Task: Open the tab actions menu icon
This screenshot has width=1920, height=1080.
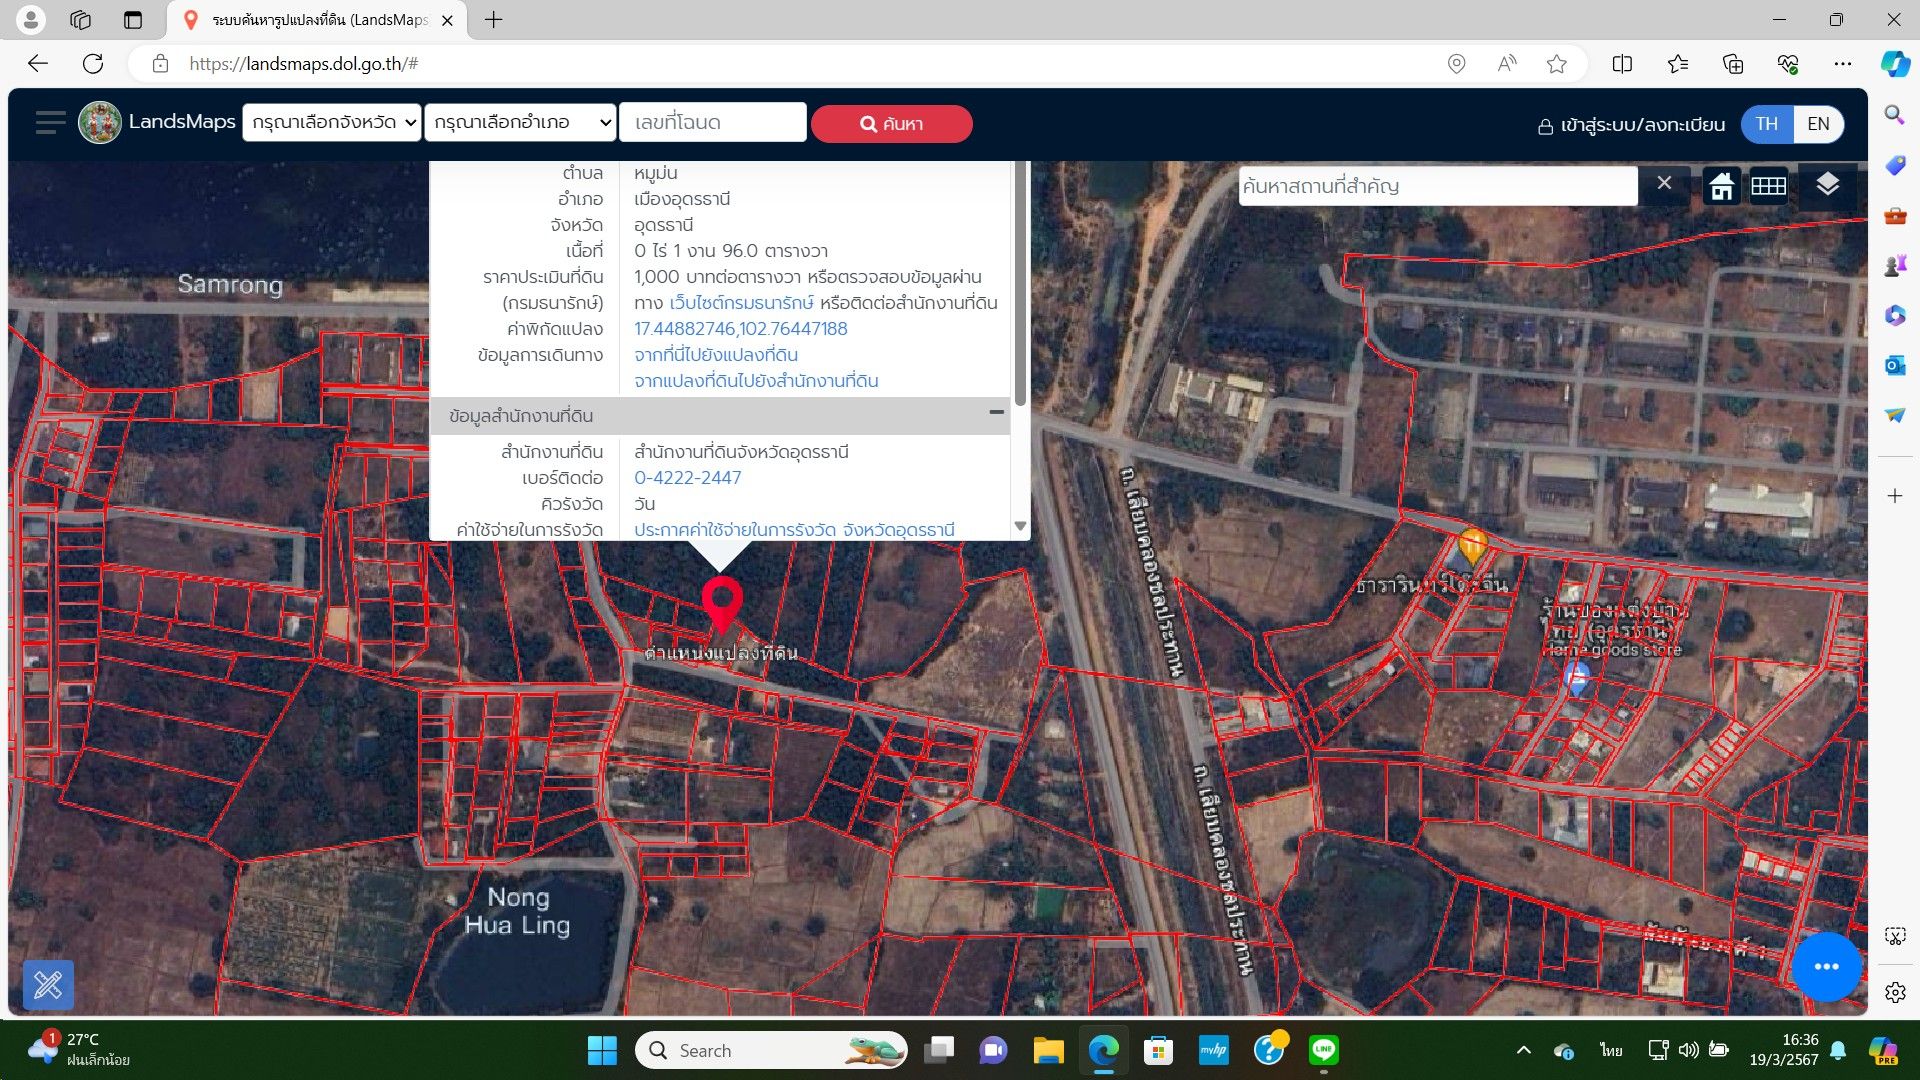Action: [133, 20]
